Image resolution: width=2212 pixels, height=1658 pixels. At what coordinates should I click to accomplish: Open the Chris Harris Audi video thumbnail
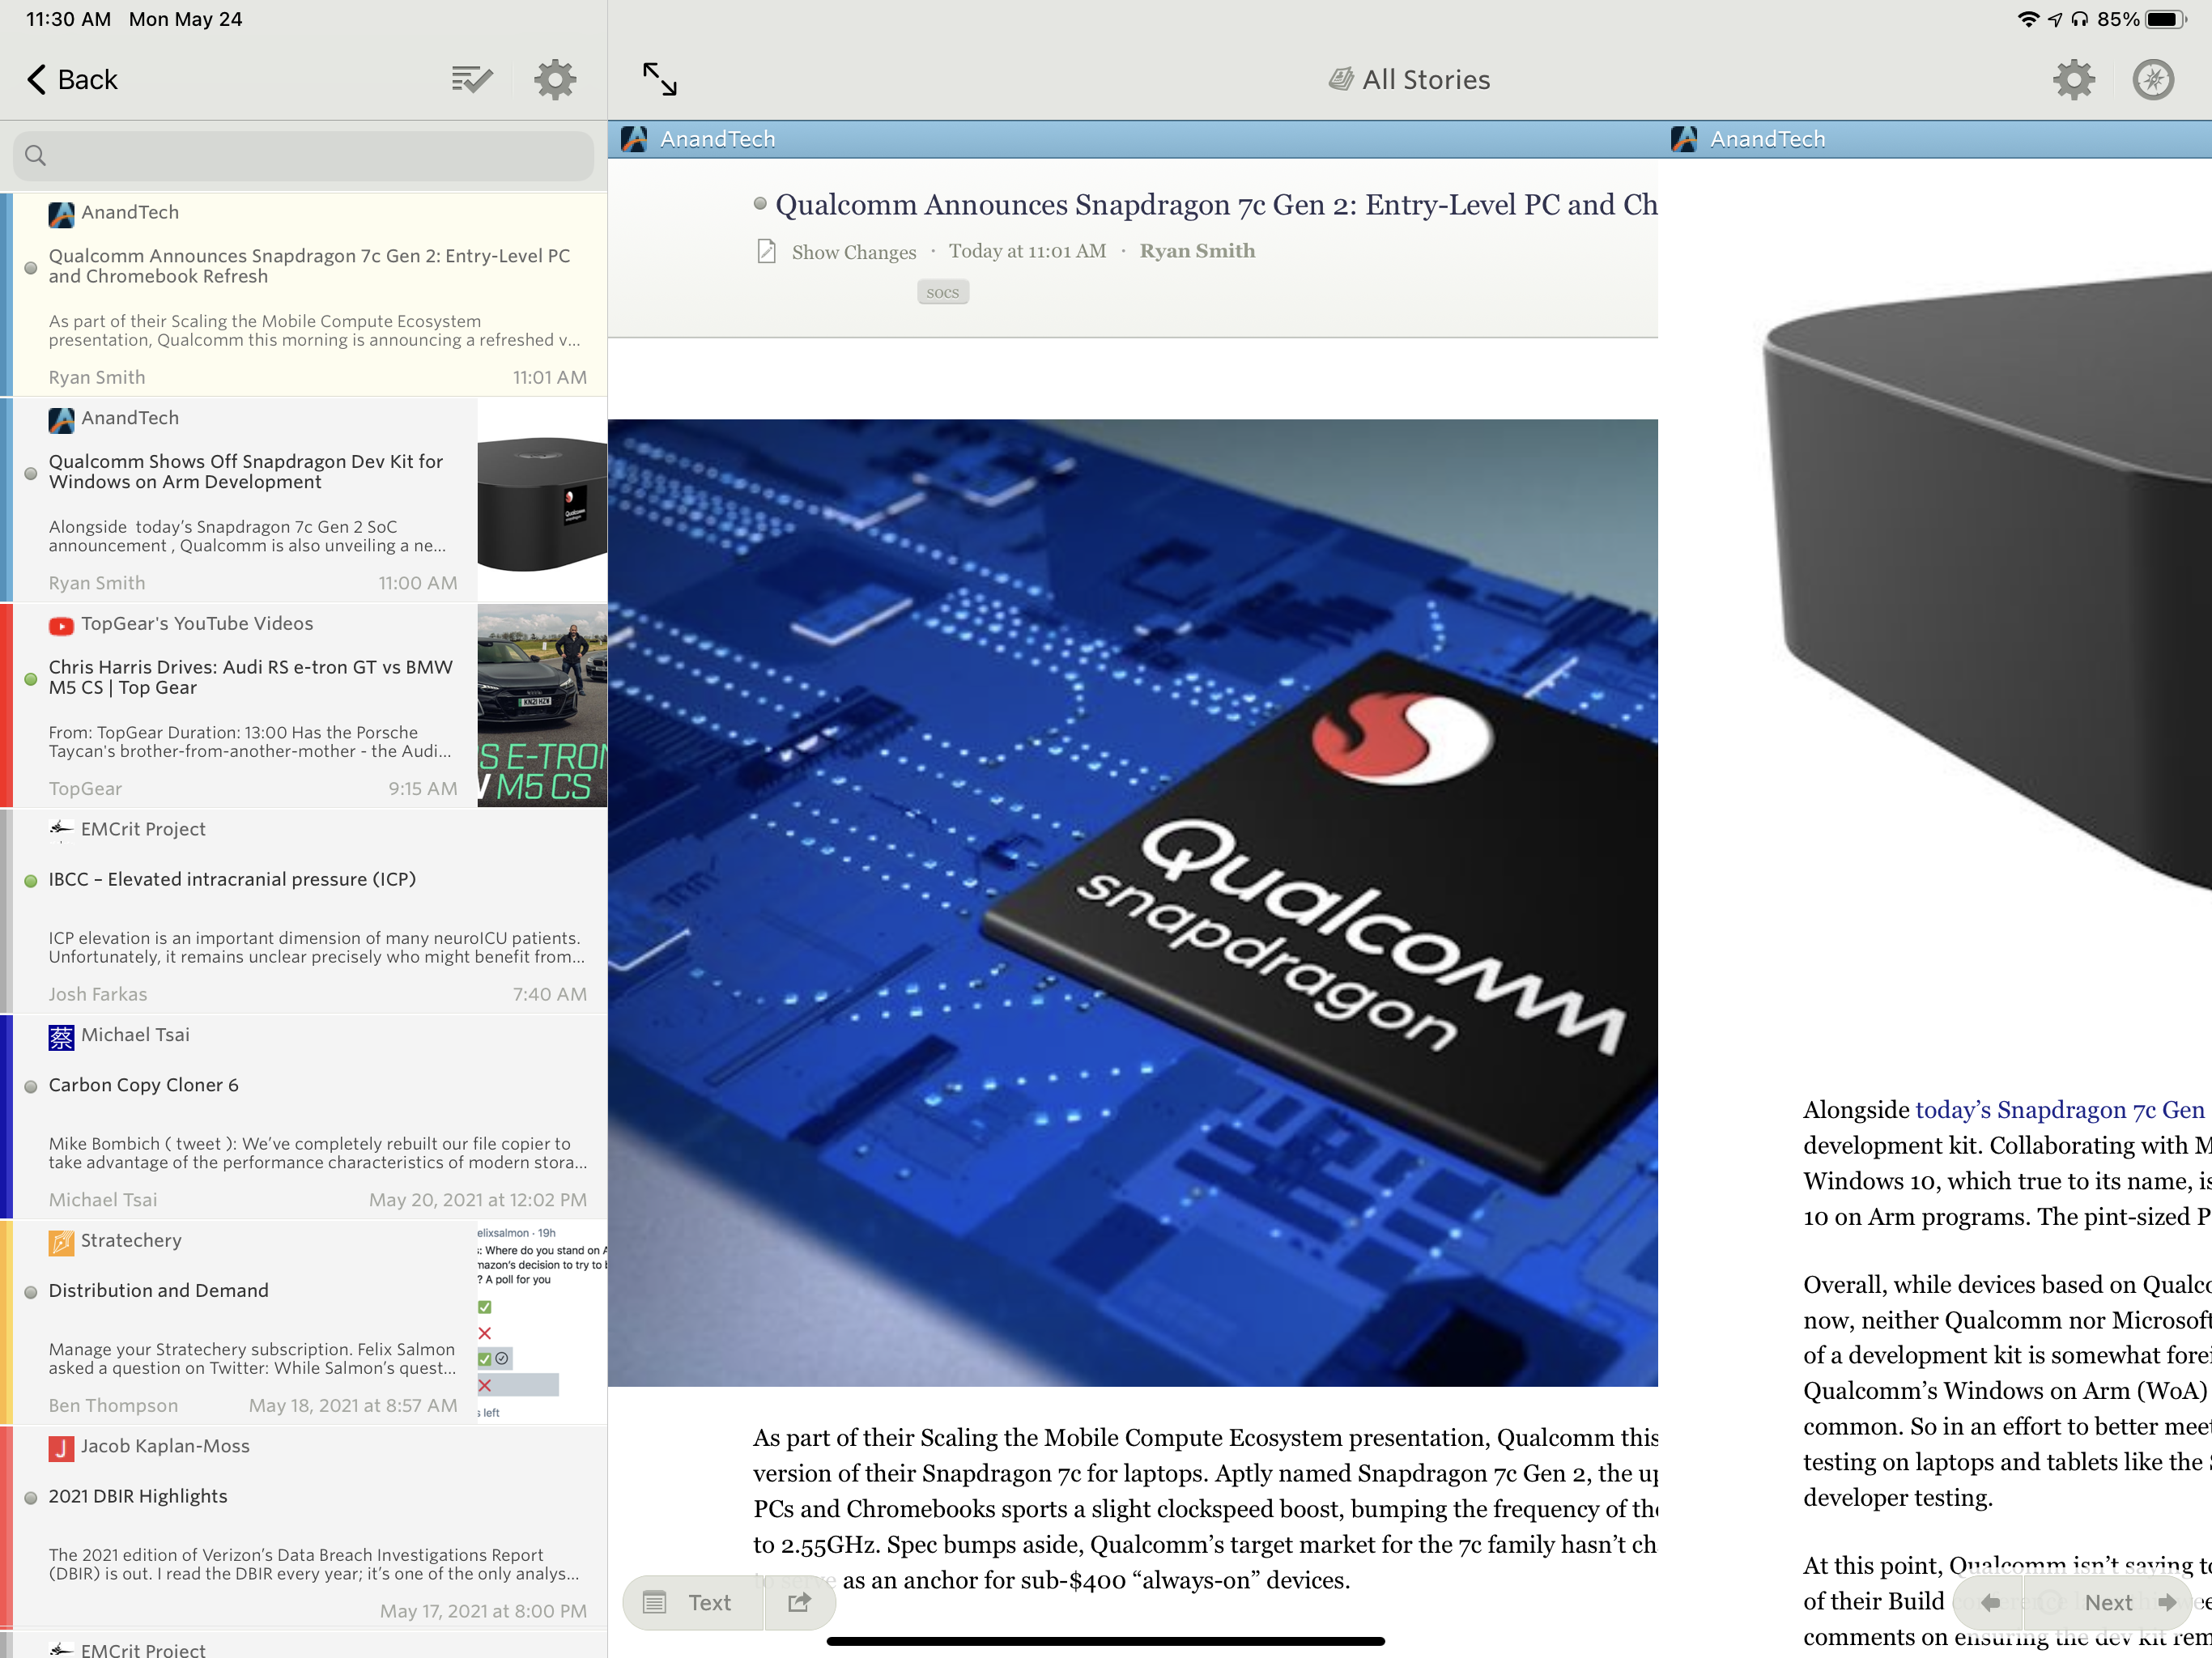541,705
